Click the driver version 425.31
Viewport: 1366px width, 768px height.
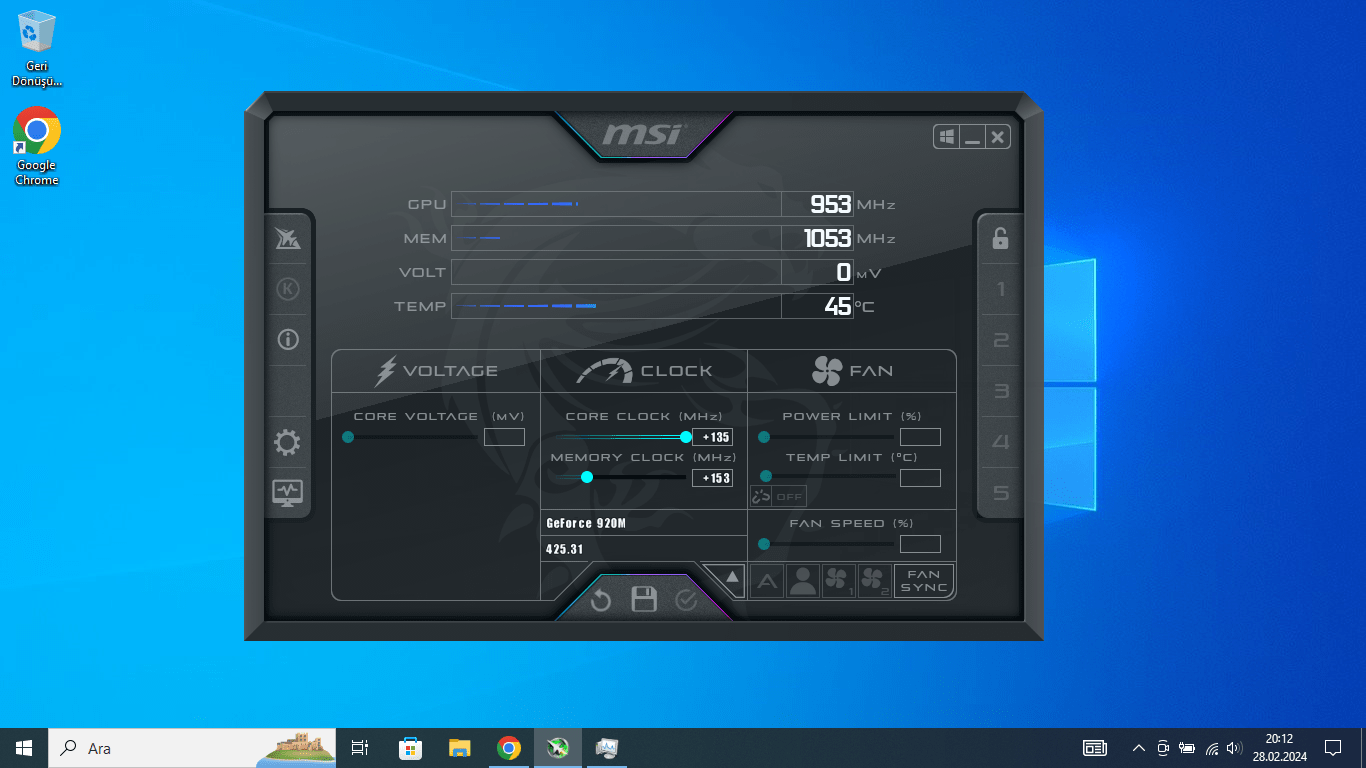pos(565,549)
